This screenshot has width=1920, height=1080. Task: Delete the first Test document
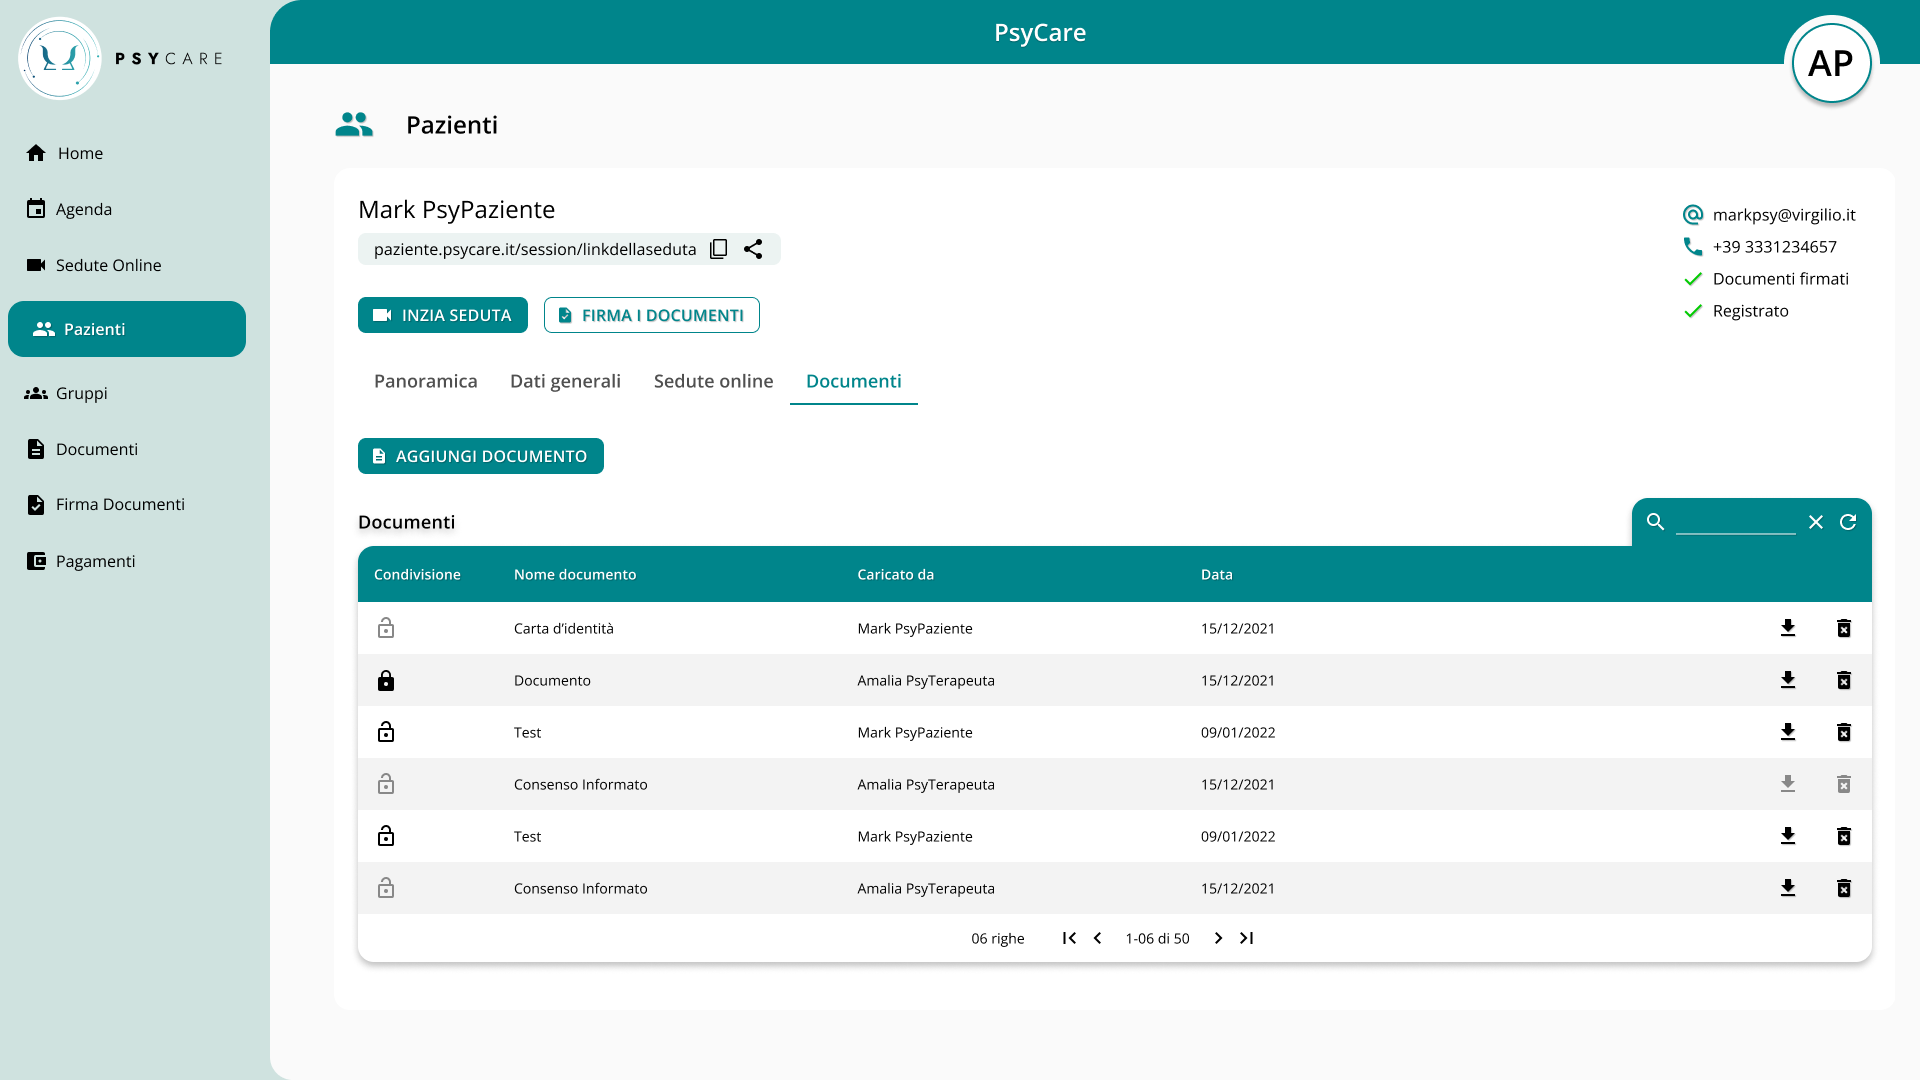(1844, 732)
